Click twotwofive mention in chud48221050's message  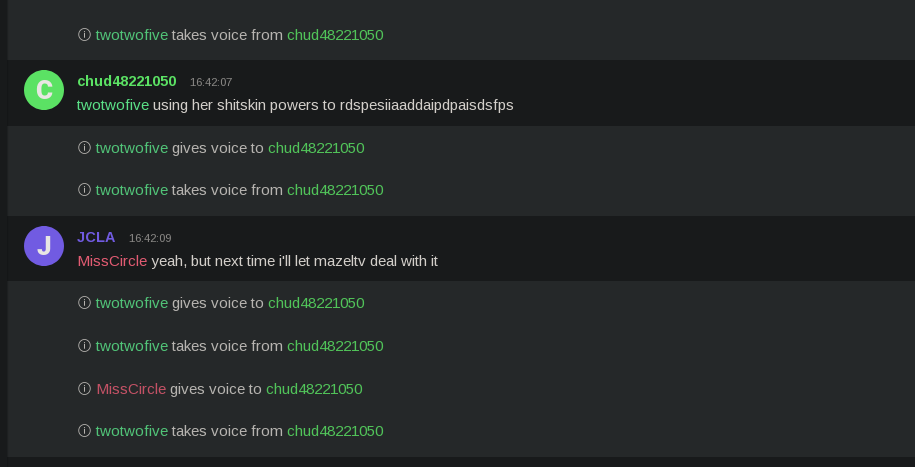113,104
